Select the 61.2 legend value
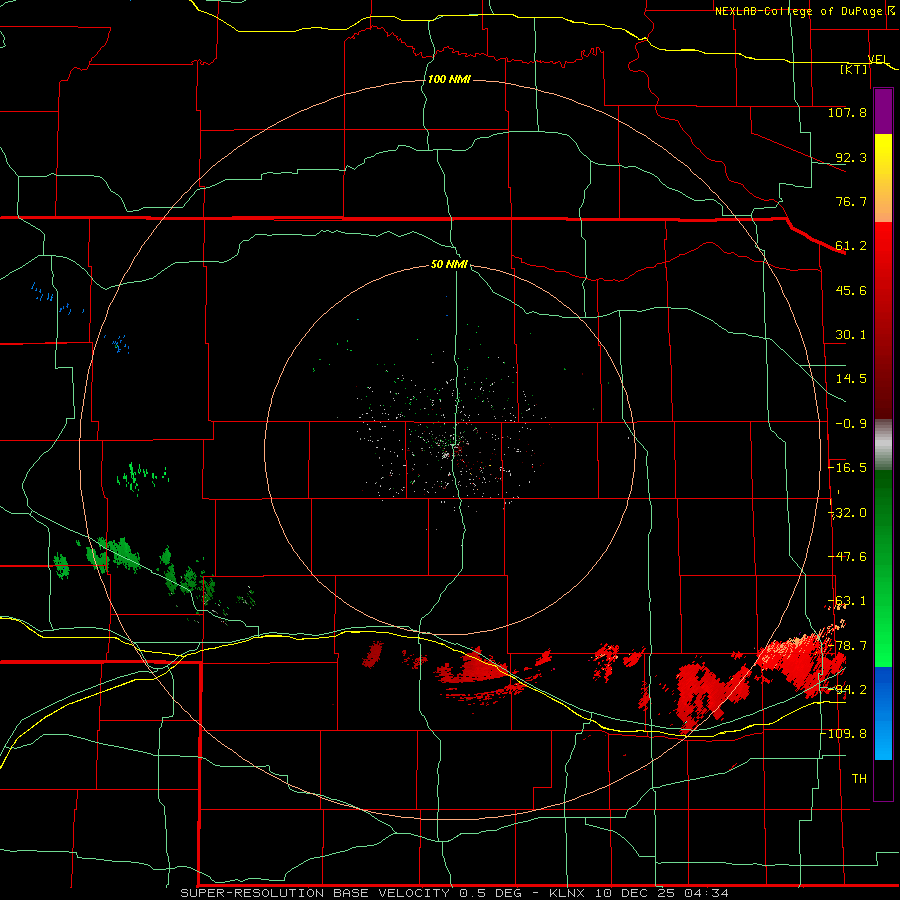Image resolution: width=900 pixels, height=900 pixels. click(851, 246)
